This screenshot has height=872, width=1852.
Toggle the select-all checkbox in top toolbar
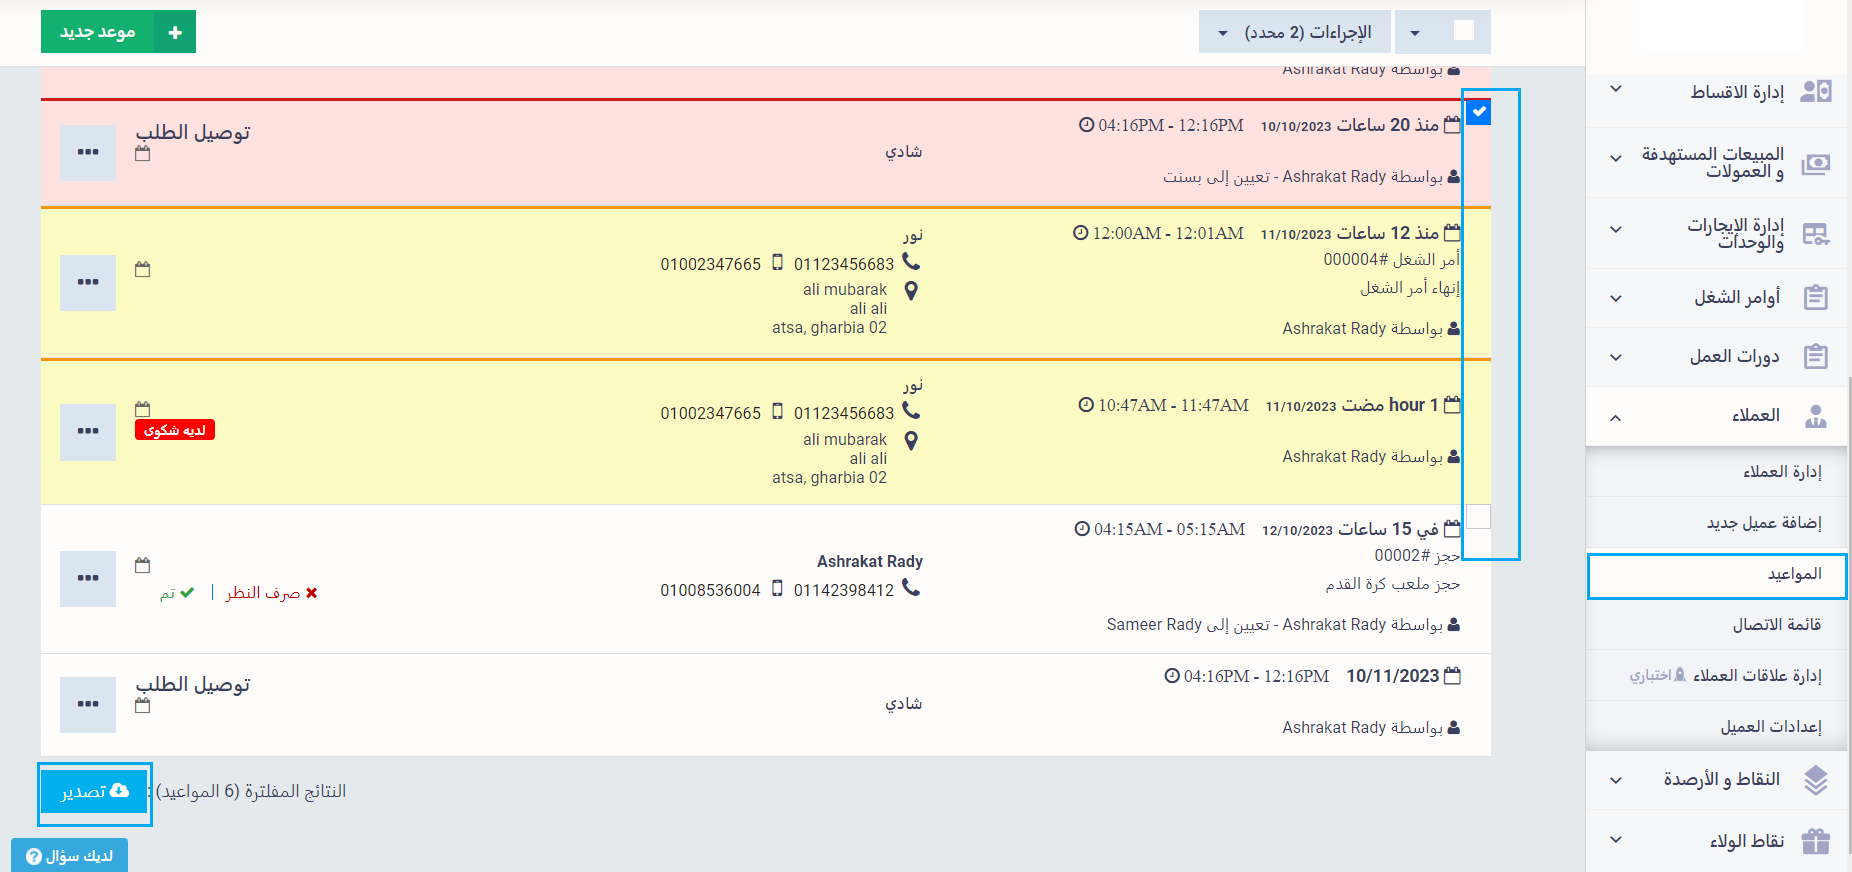pos(1463,31)
